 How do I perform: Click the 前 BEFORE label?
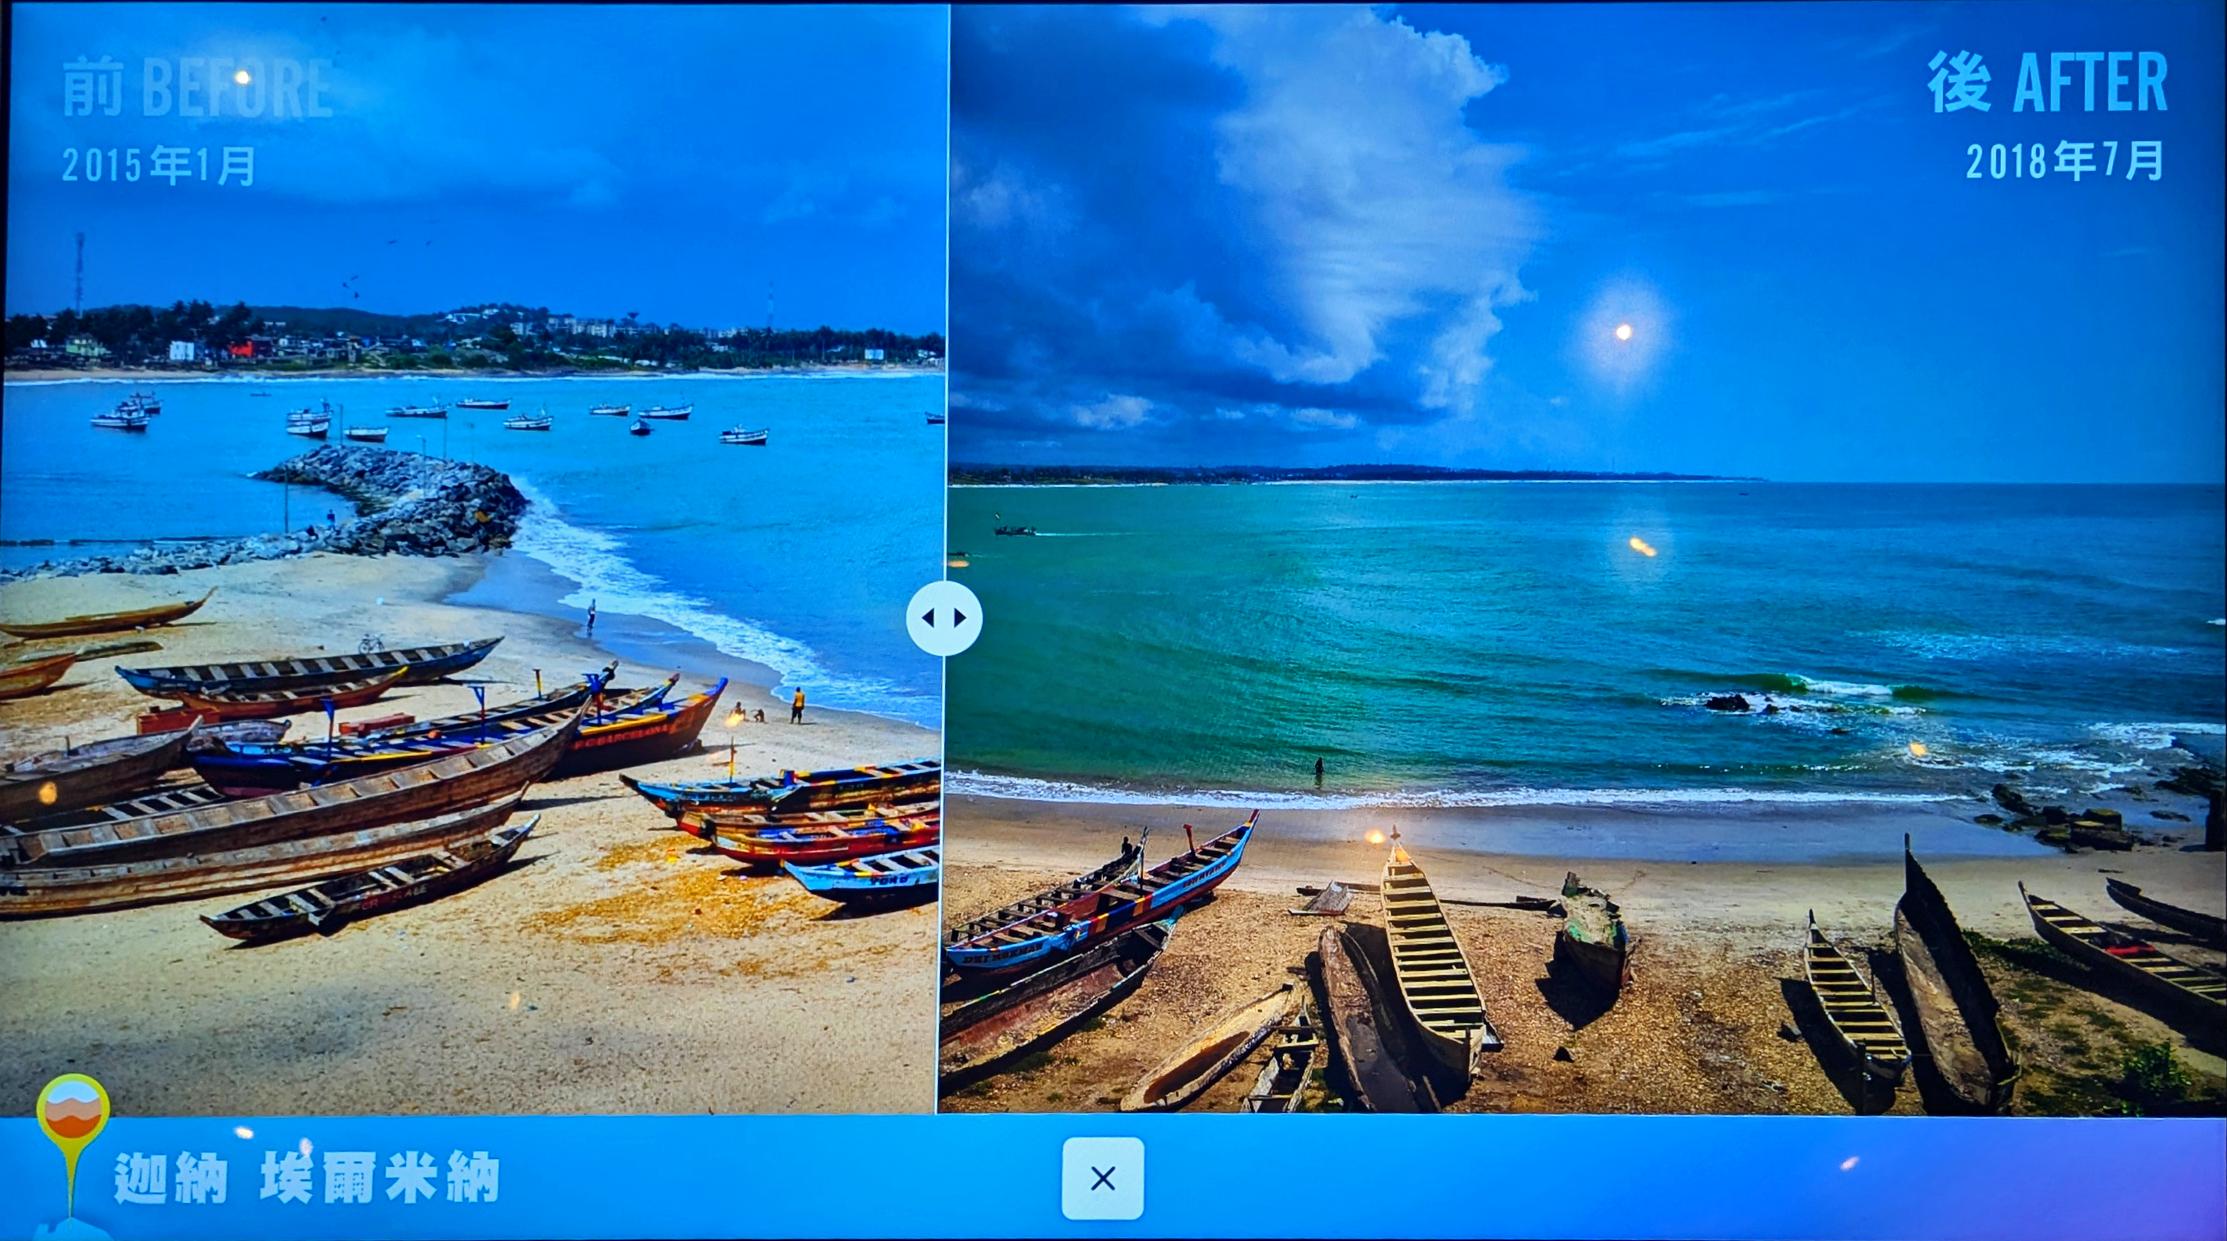(197, 88)
